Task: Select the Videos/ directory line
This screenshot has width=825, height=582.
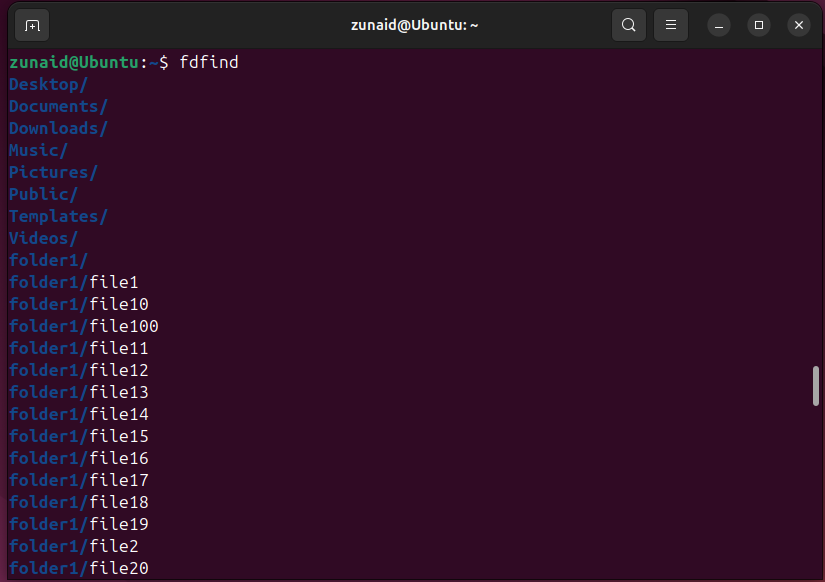Action: coord(42,238)
